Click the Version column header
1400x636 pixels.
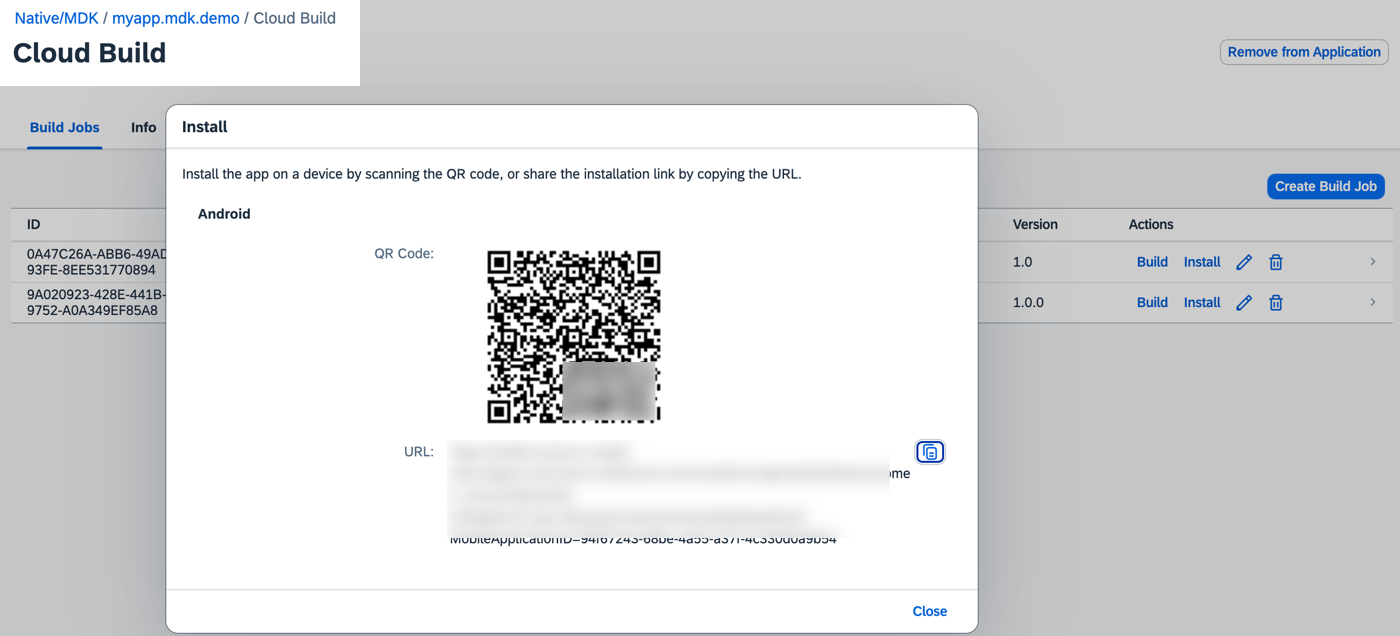[1035, 224]
